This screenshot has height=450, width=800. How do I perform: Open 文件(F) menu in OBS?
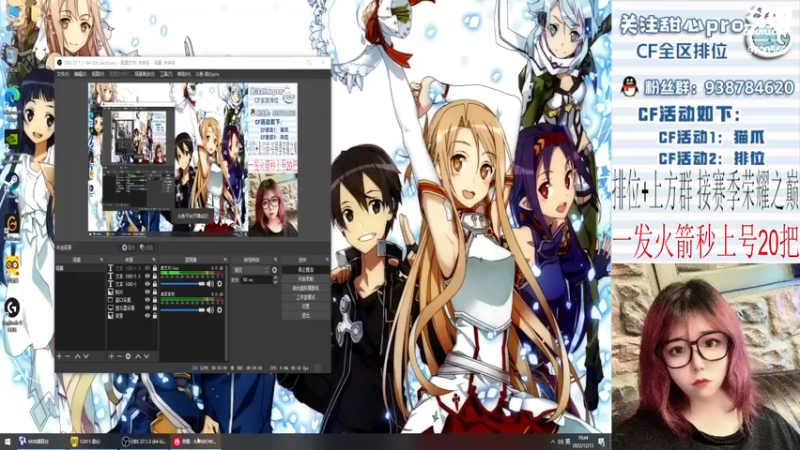(62, 74)
